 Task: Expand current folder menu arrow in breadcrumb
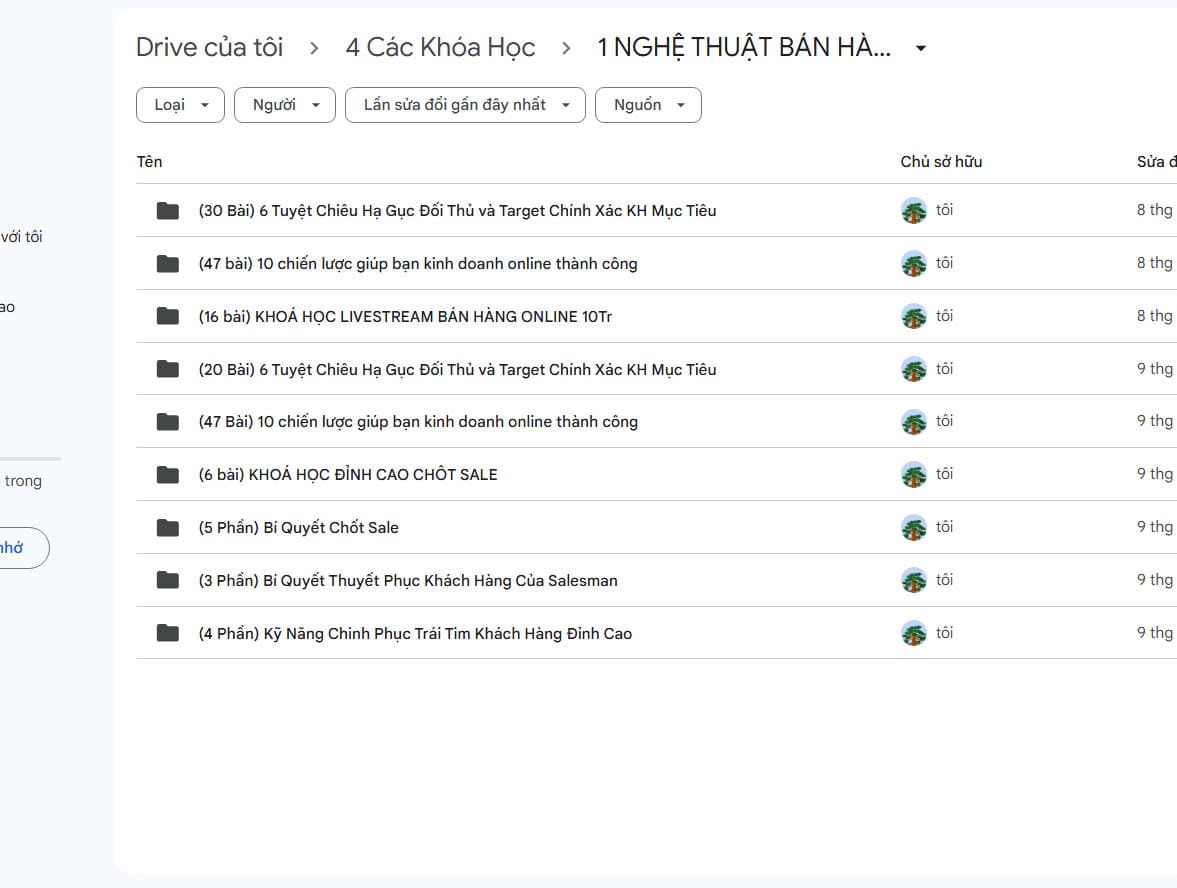point(920,48)
